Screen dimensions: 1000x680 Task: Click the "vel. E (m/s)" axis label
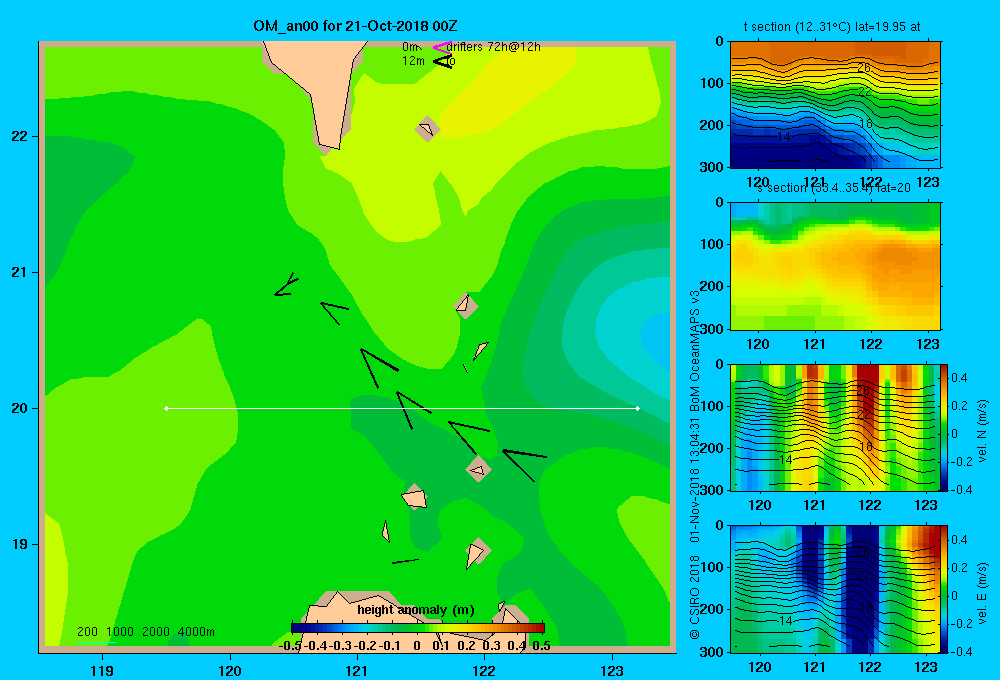[x=983, y=592]
